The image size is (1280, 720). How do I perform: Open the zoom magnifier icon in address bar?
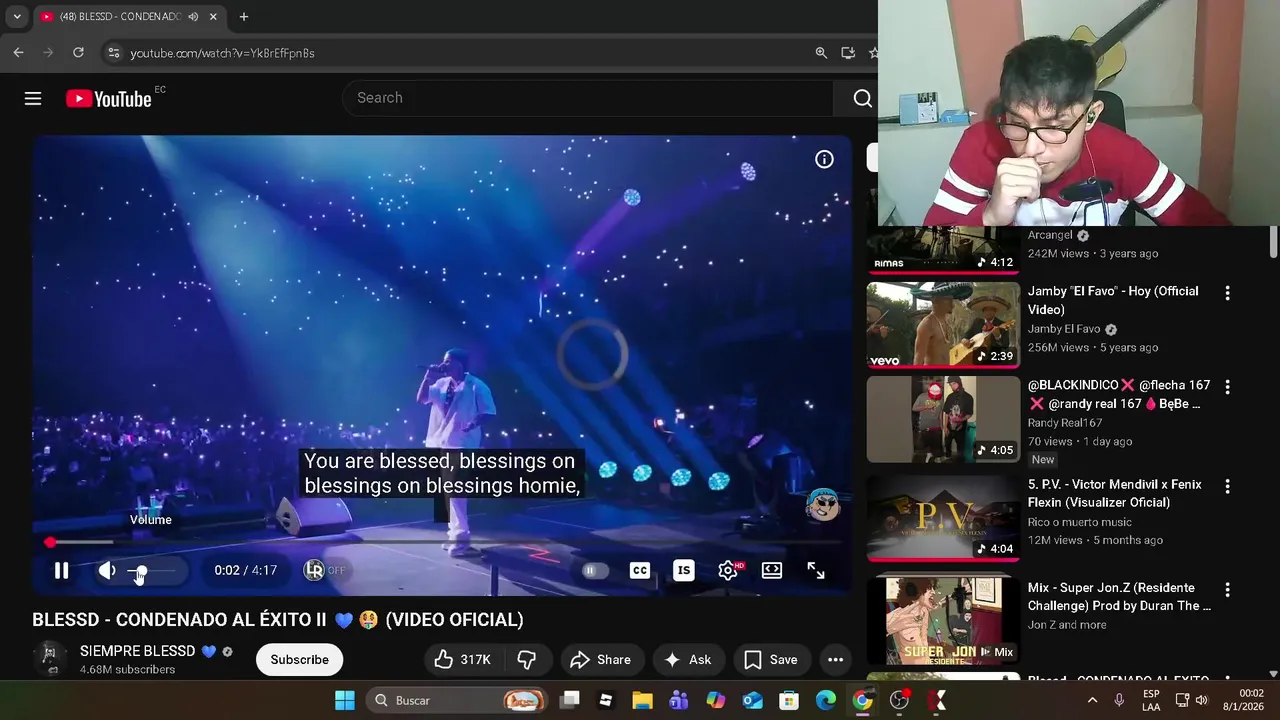[x=821, y=53]
